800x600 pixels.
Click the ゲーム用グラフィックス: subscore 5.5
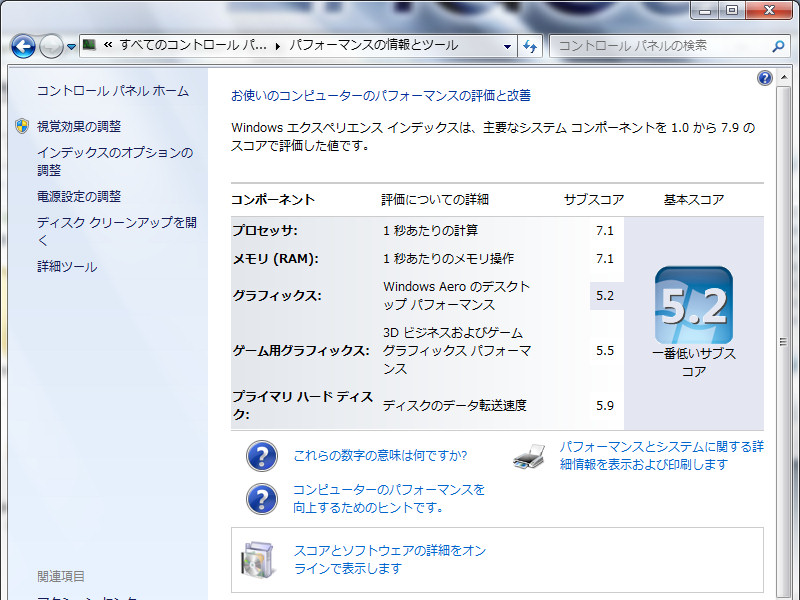[x=605, y=351]
